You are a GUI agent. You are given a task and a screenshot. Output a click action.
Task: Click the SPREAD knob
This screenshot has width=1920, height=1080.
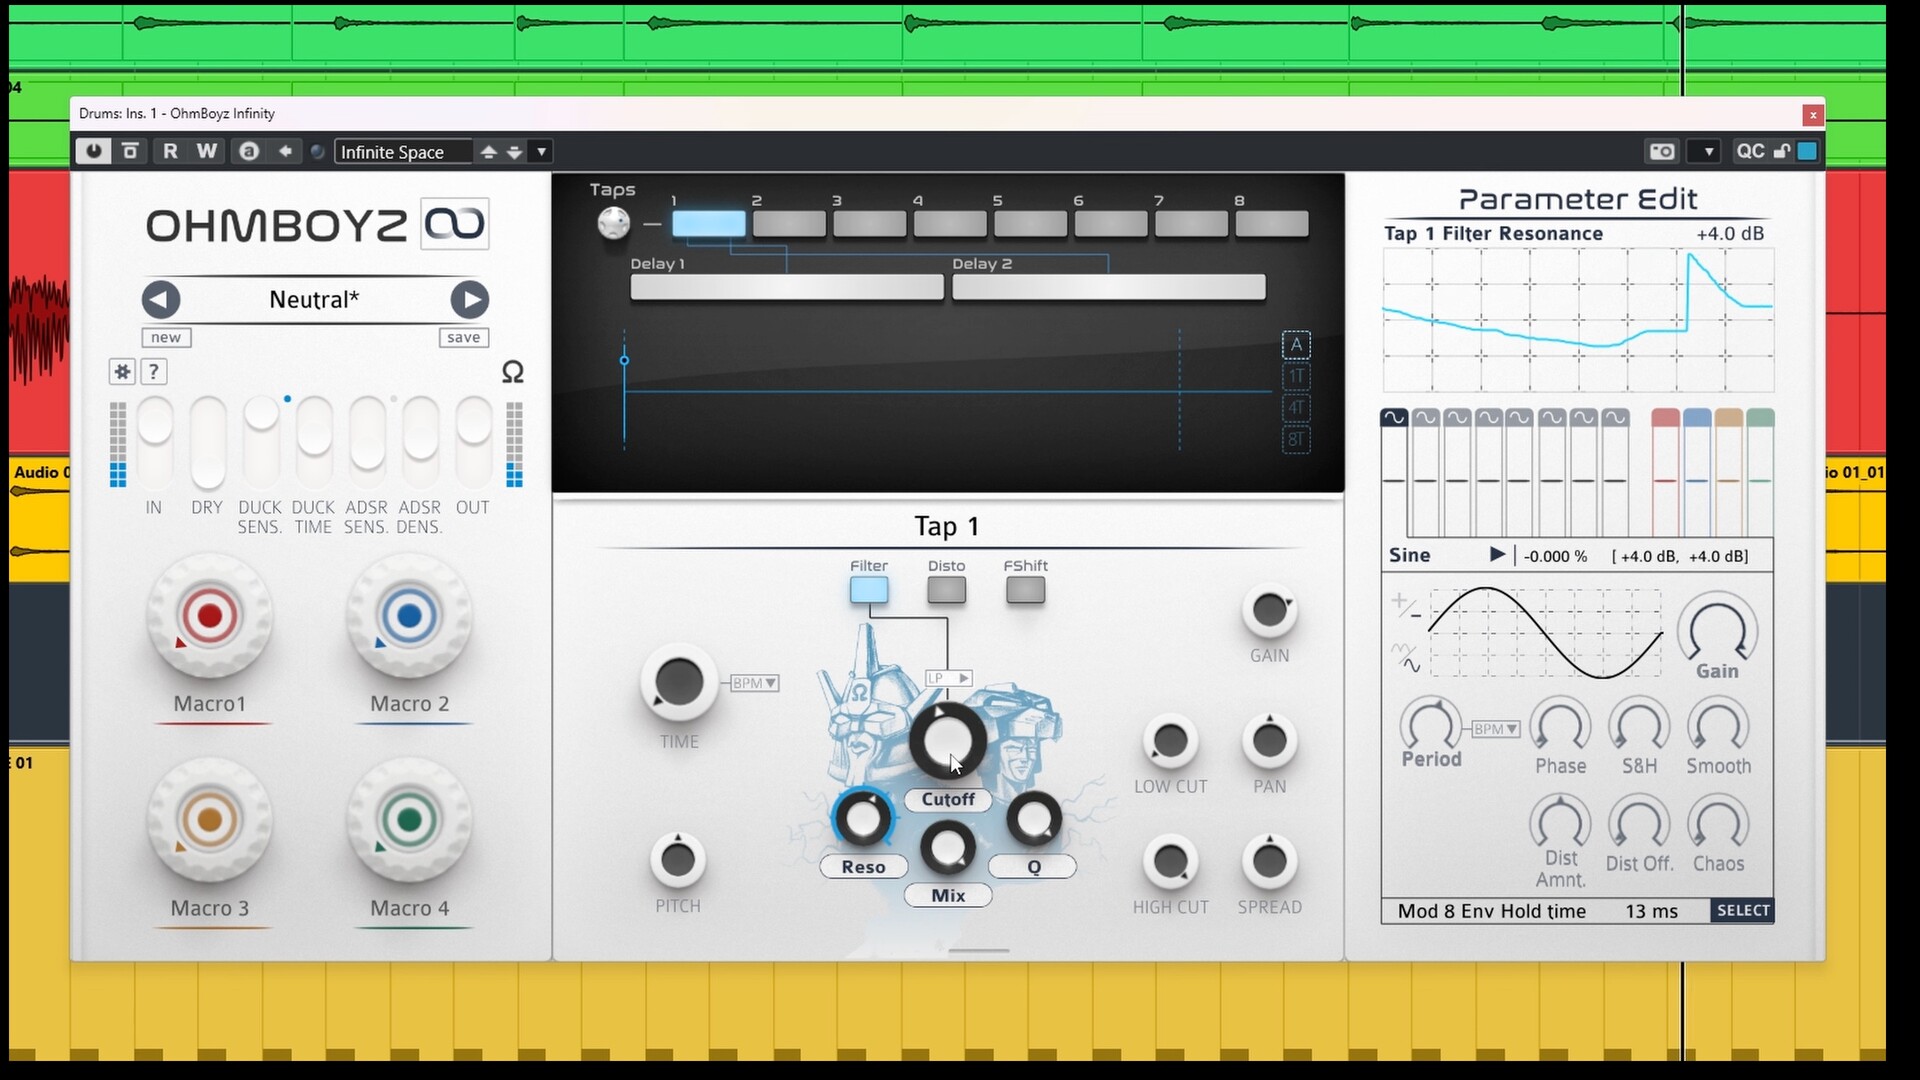(1269, 861)
